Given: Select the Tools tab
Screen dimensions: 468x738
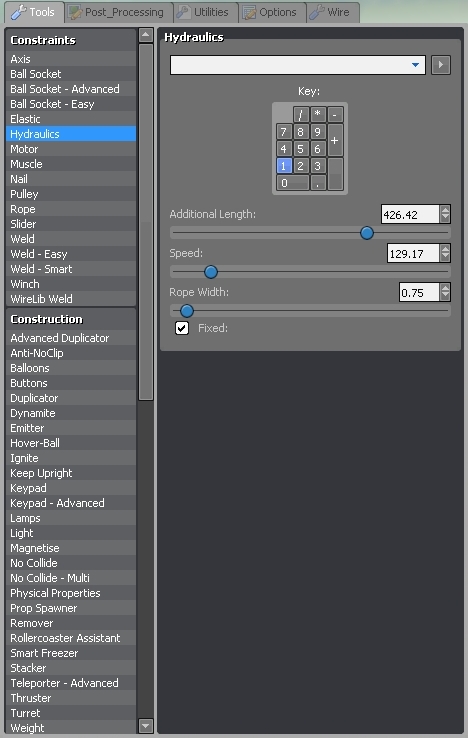Looking at the screenshot, I should pos(34,12).
